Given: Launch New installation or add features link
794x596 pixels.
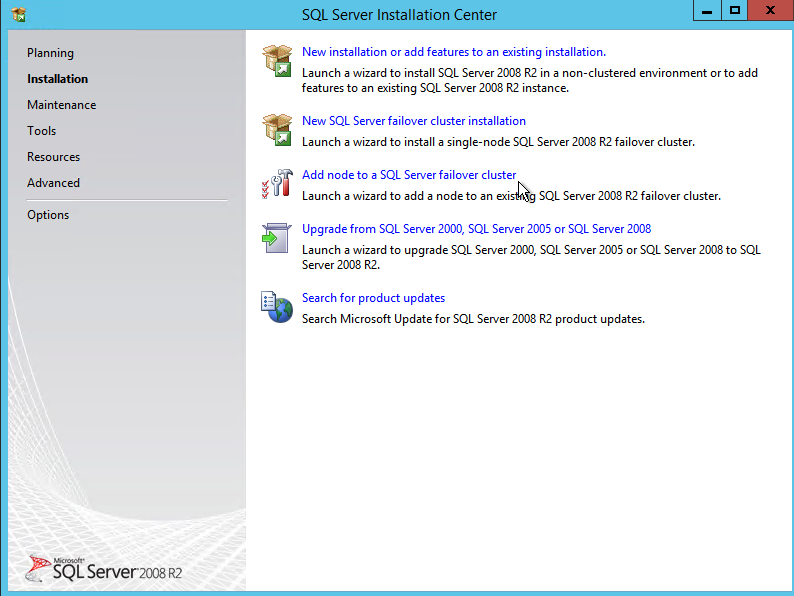Looking at the screenshot, I should 453,52.
